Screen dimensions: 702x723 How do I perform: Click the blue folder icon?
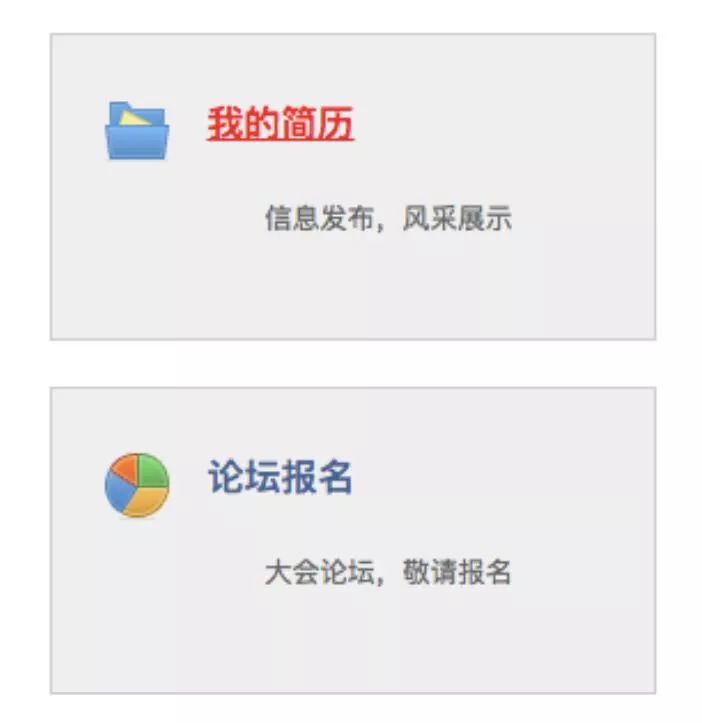(137, 131)
